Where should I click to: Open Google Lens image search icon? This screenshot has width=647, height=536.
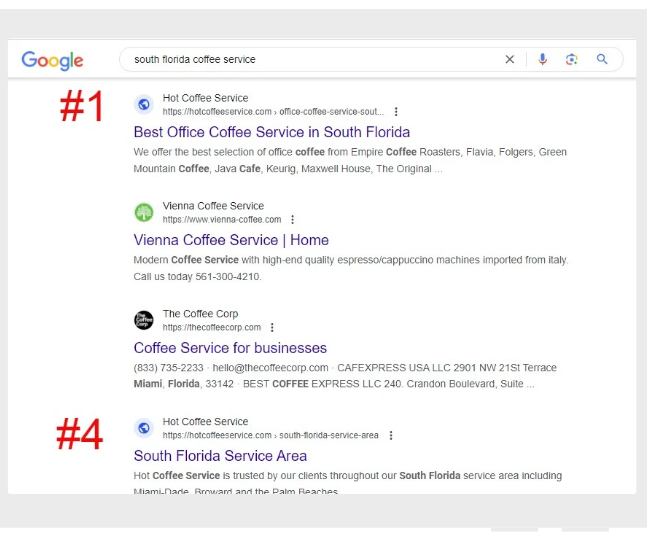pyautogui.click(x=571, y=59)
